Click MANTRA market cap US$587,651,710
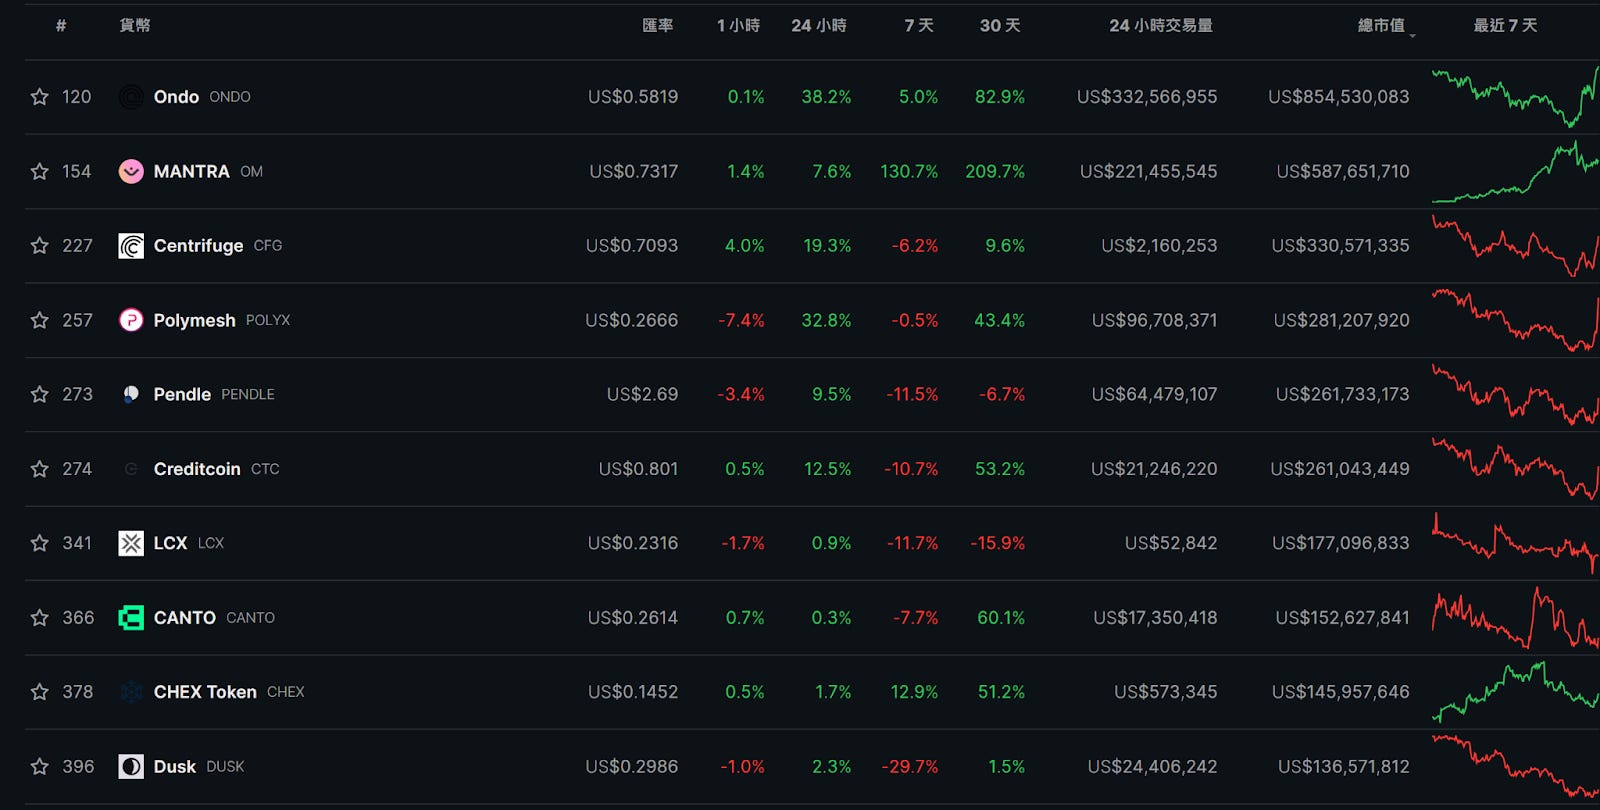The height and width of the screenshot is (810, 1600). (x=1343, y=171)
